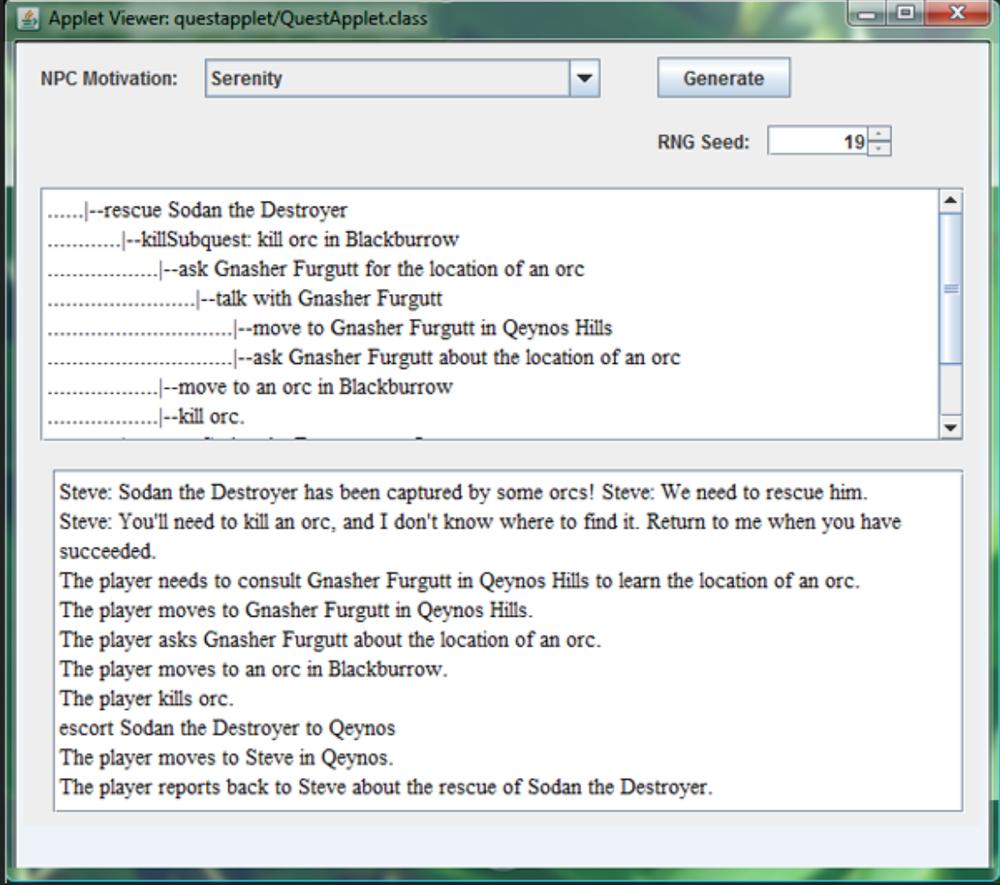Select 'ask Gnasher Furgutt for the location' line
Viewport: 1000px width, 885px height.
pos(316,268)
